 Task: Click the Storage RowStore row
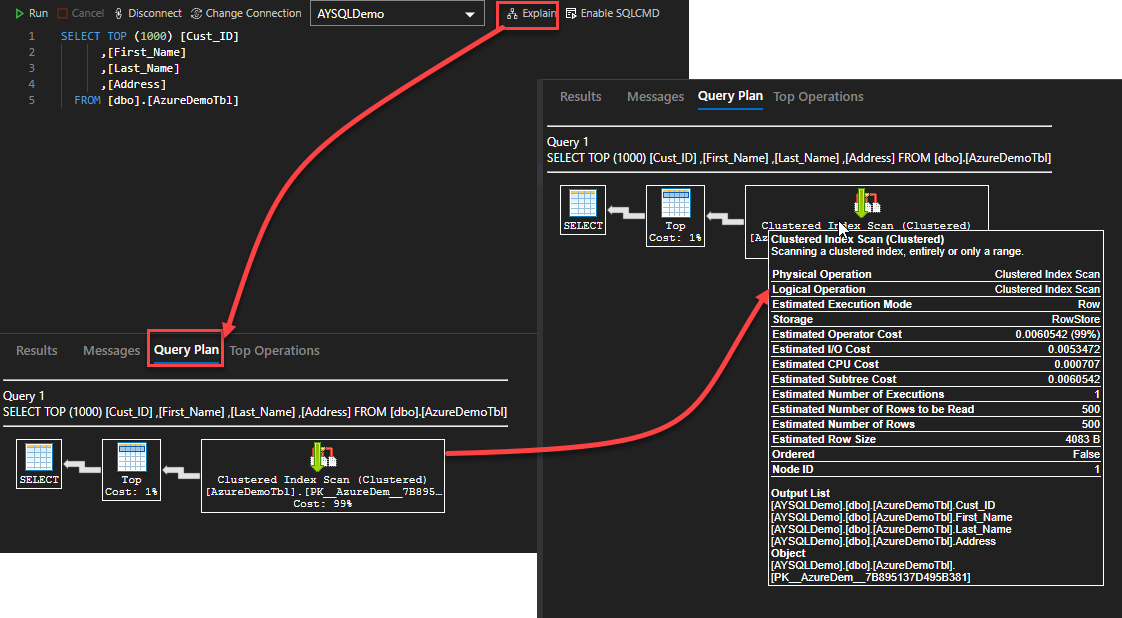coord(935,319)
